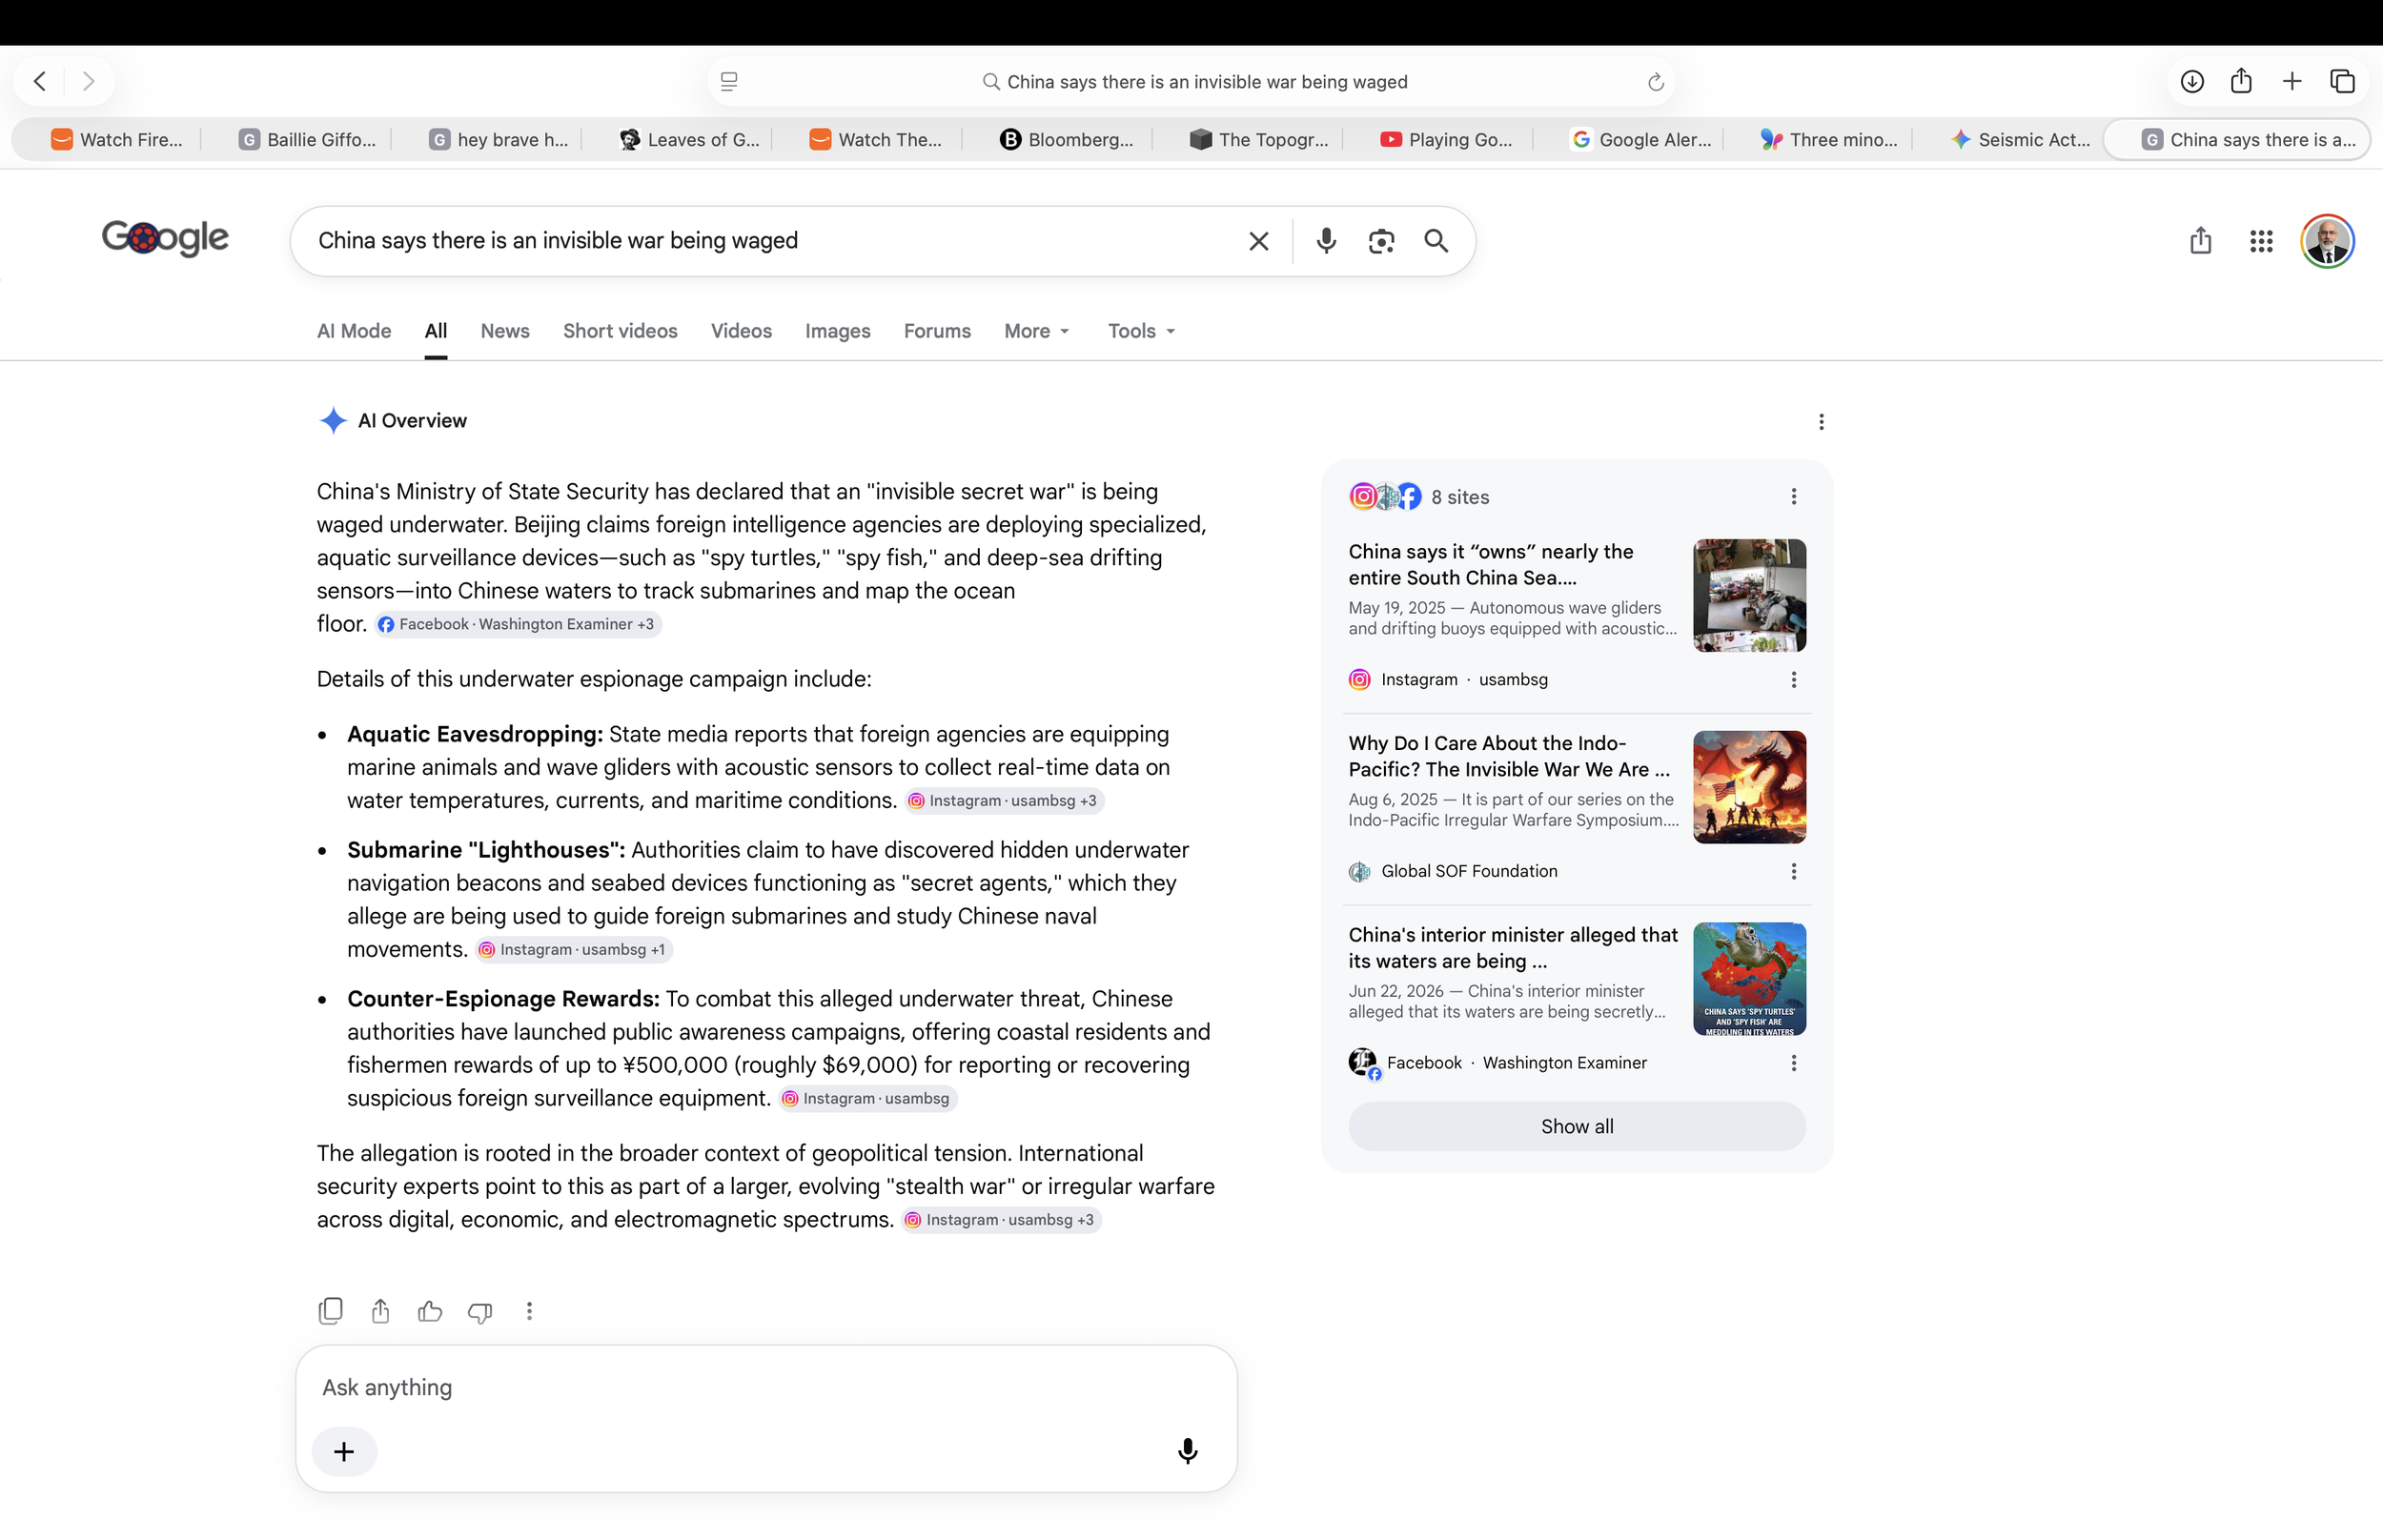Image resolution: width=2383 pixels, height=1540 pixels.
Task: Open the China says it owns South China Sea article
Action: point(1513,565)
